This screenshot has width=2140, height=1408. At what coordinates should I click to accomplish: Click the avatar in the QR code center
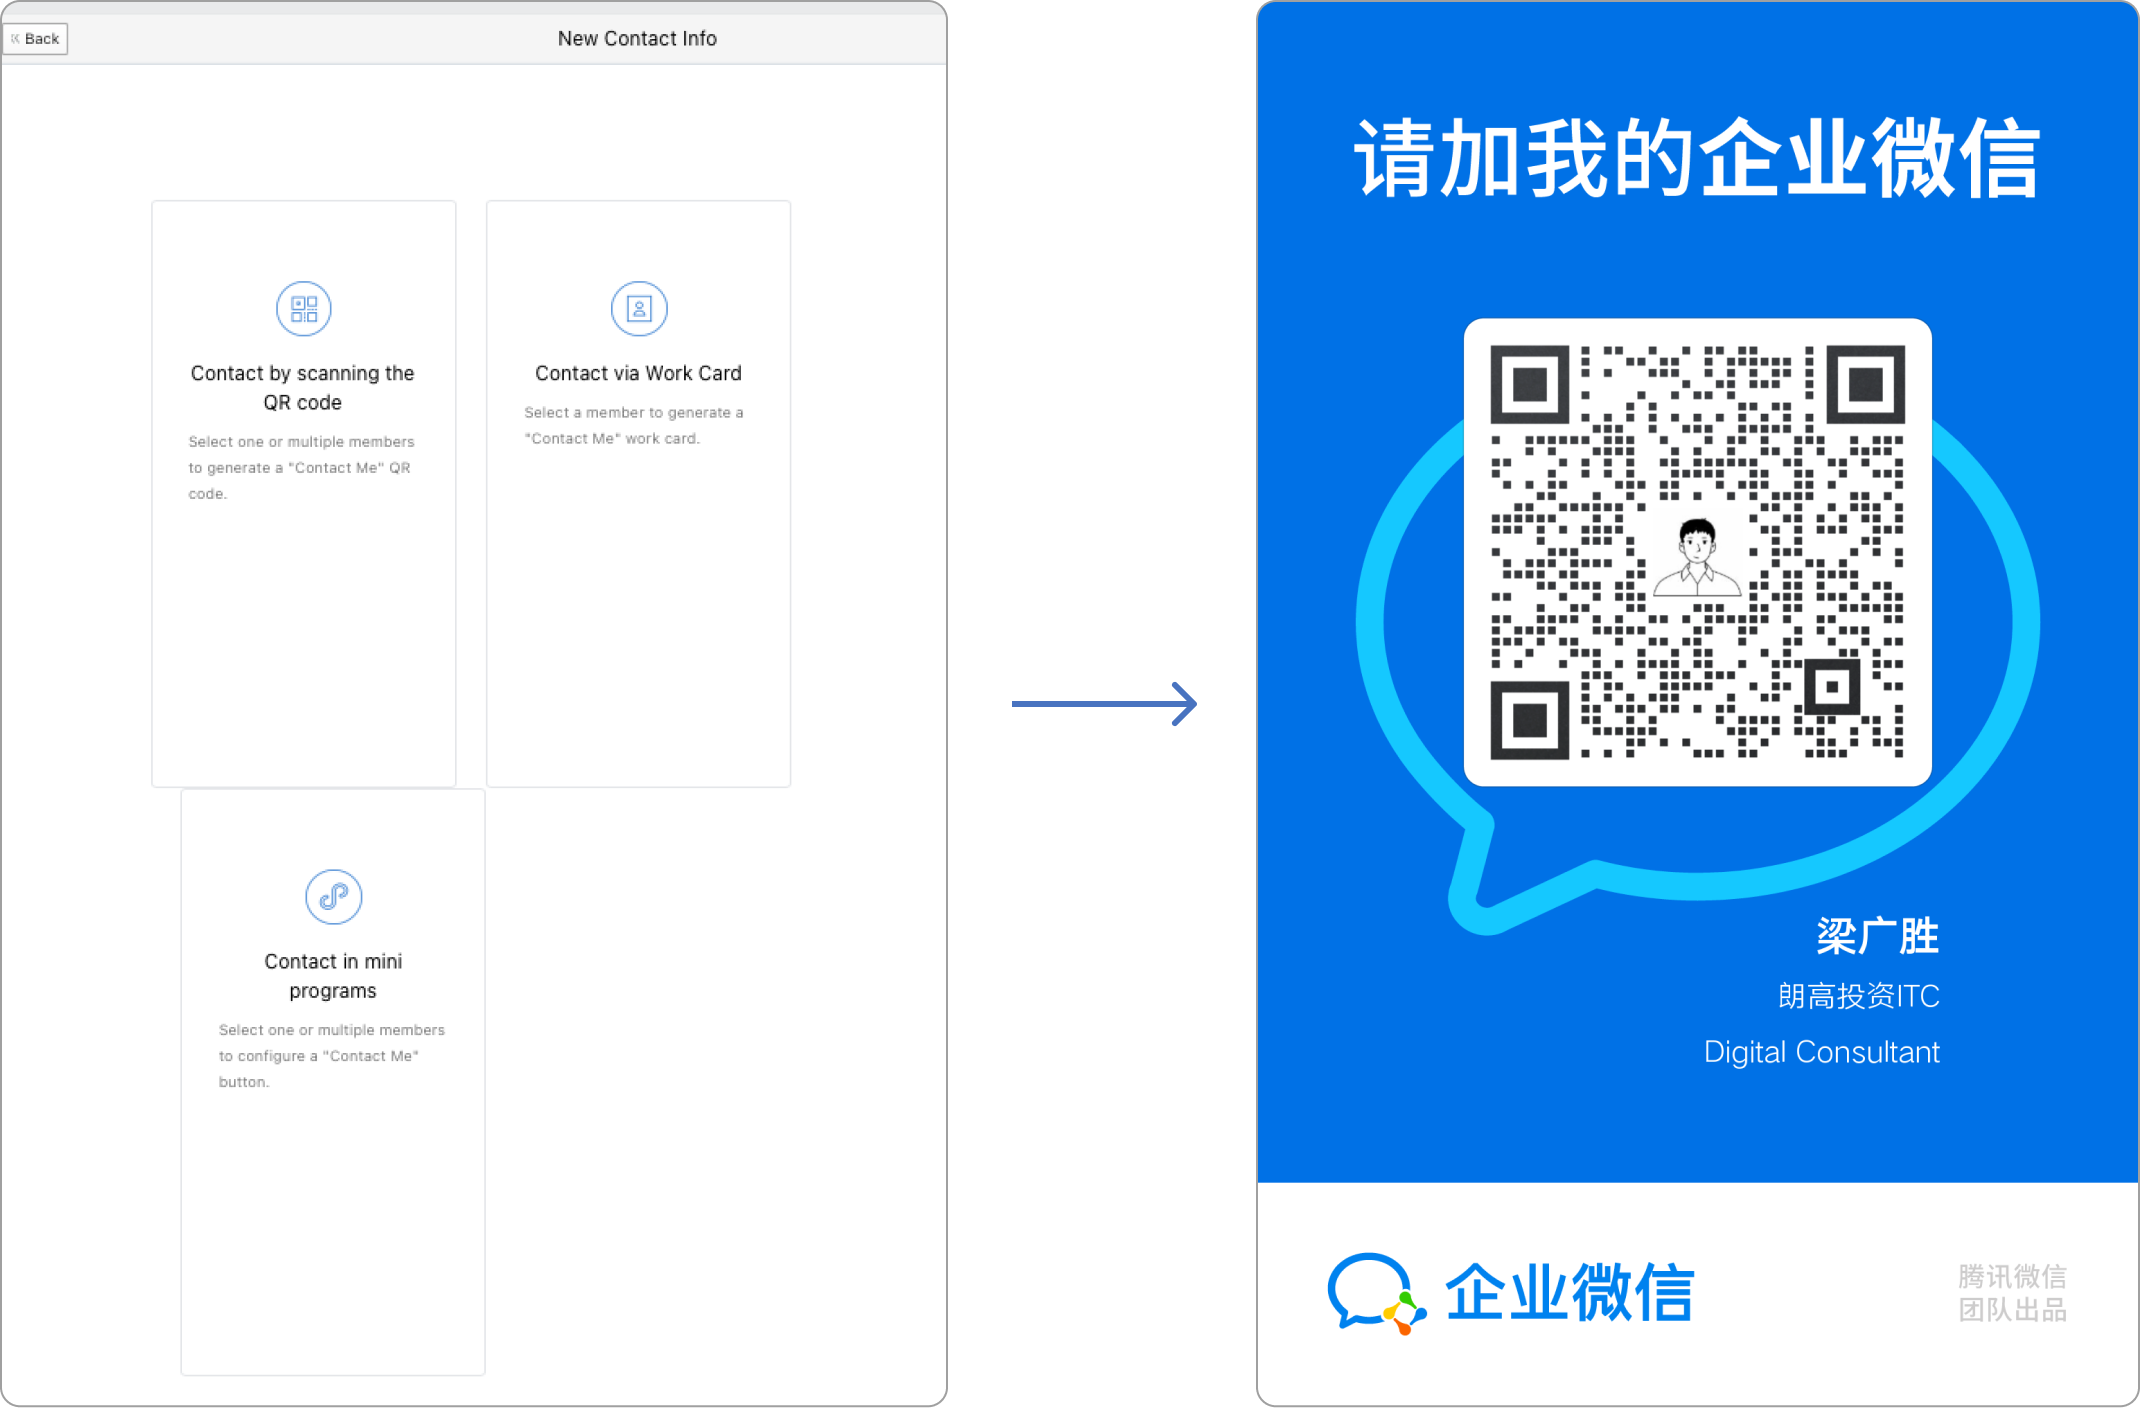point(1697,558)
